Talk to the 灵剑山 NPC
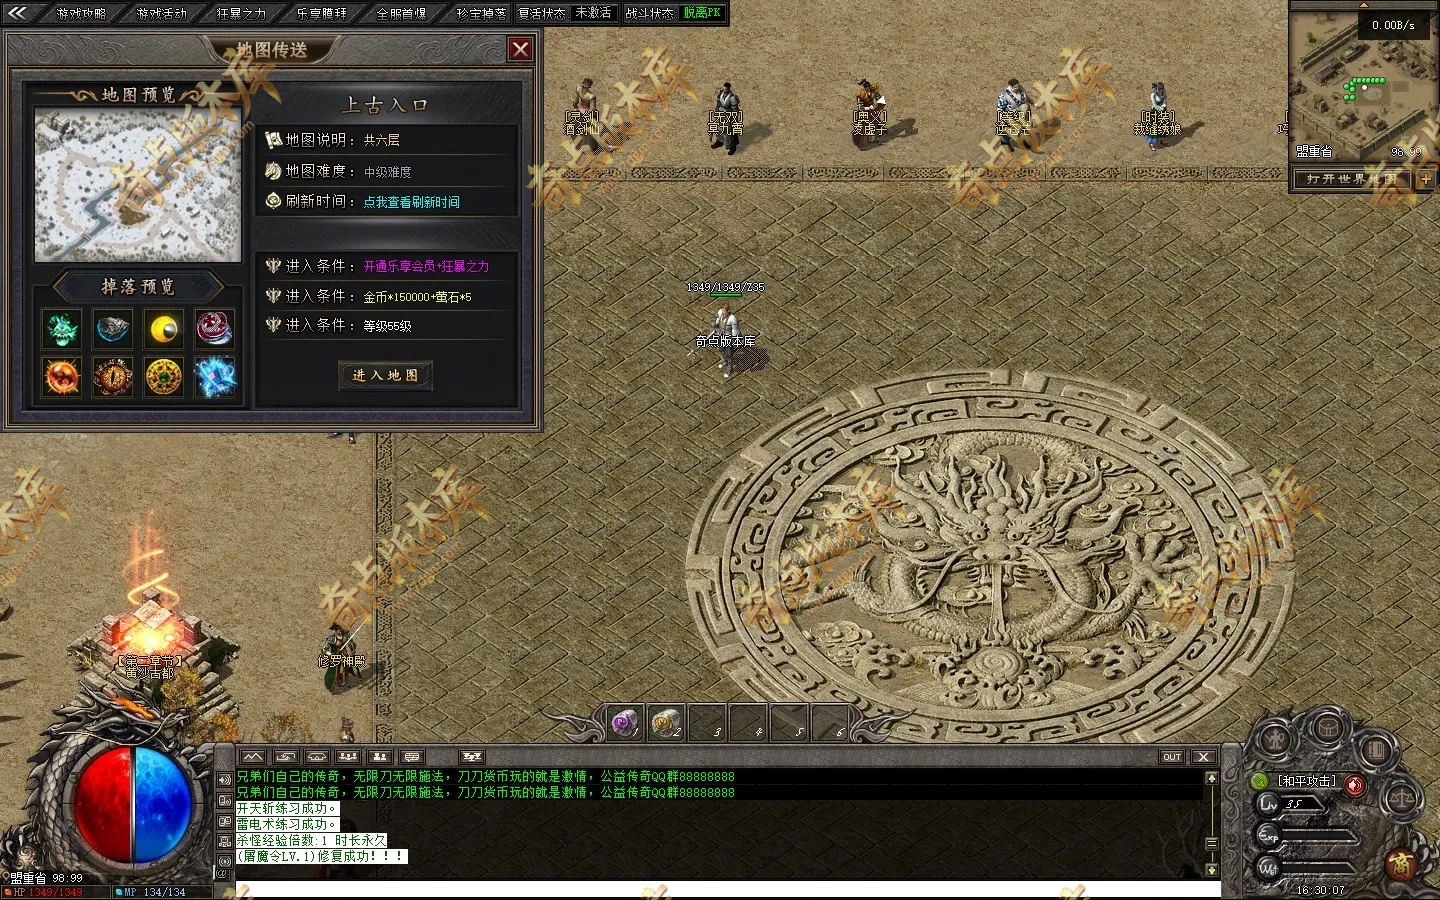 tap(584, 115)
